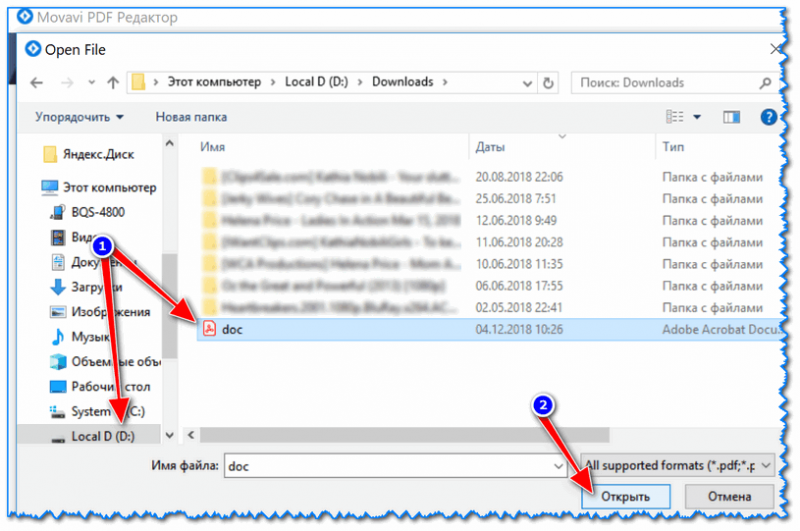Click 'Downloads' breadcrumb in address bar
Viewport: 800px width, 531px height.
point(403,82)
